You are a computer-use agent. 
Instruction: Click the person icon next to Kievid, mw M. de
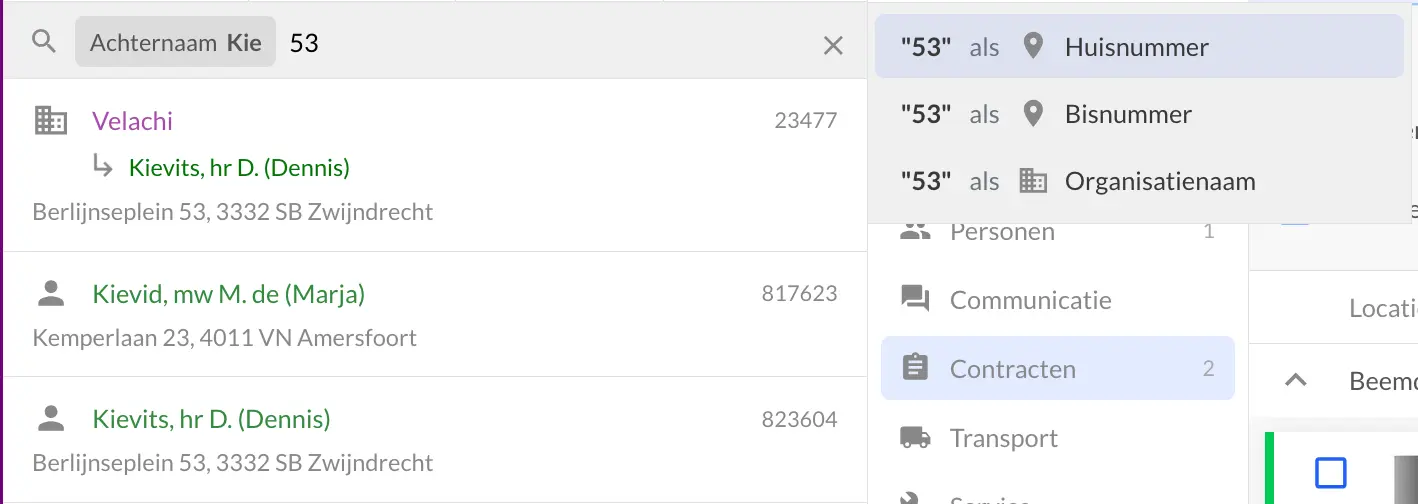[50, 294]
